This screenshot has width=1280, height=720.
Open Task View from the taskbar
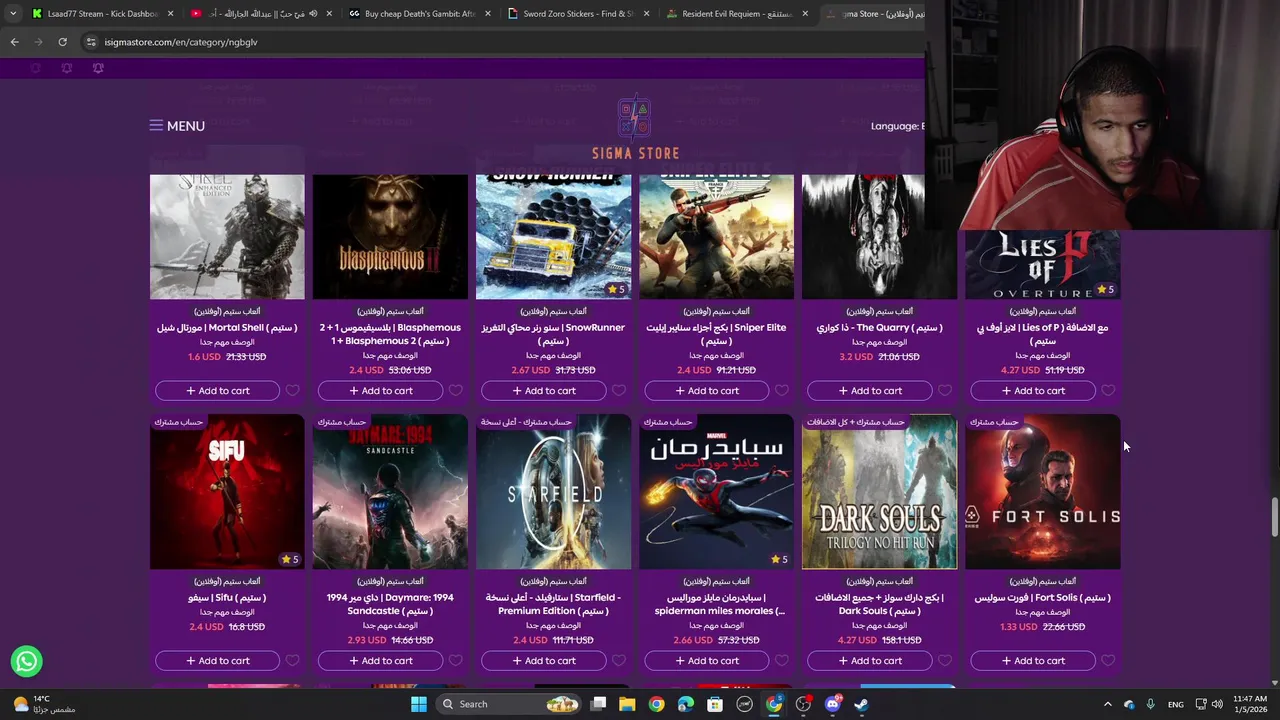(x=598, y=704)
